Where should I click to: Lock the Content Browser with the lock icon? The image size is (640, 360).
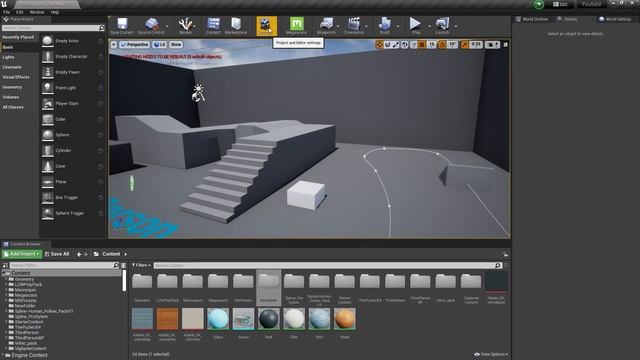click(505, 254)
